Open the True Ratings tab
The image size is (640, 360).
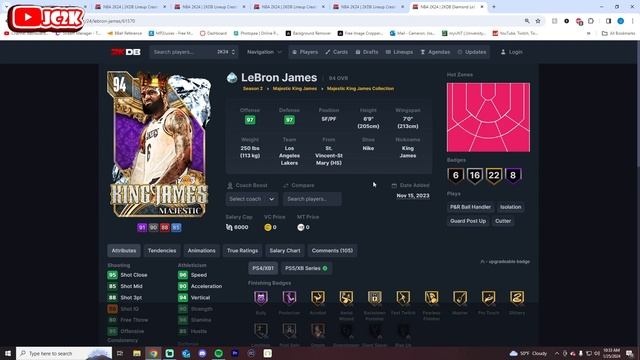pos(242,251)
